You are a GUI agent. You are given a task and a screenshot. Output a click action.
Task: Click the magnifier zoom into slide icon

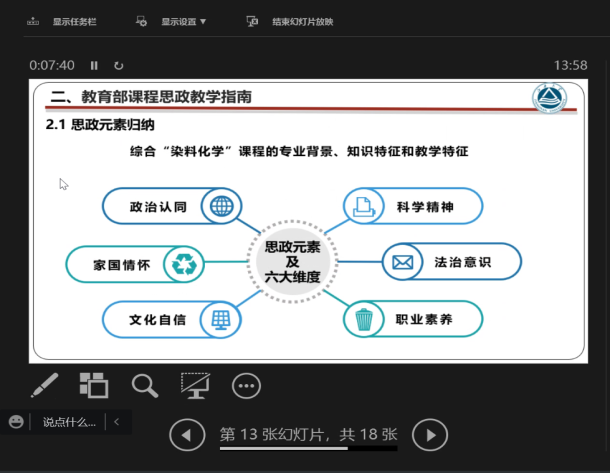pyautogui.click(x=145, y=385)
